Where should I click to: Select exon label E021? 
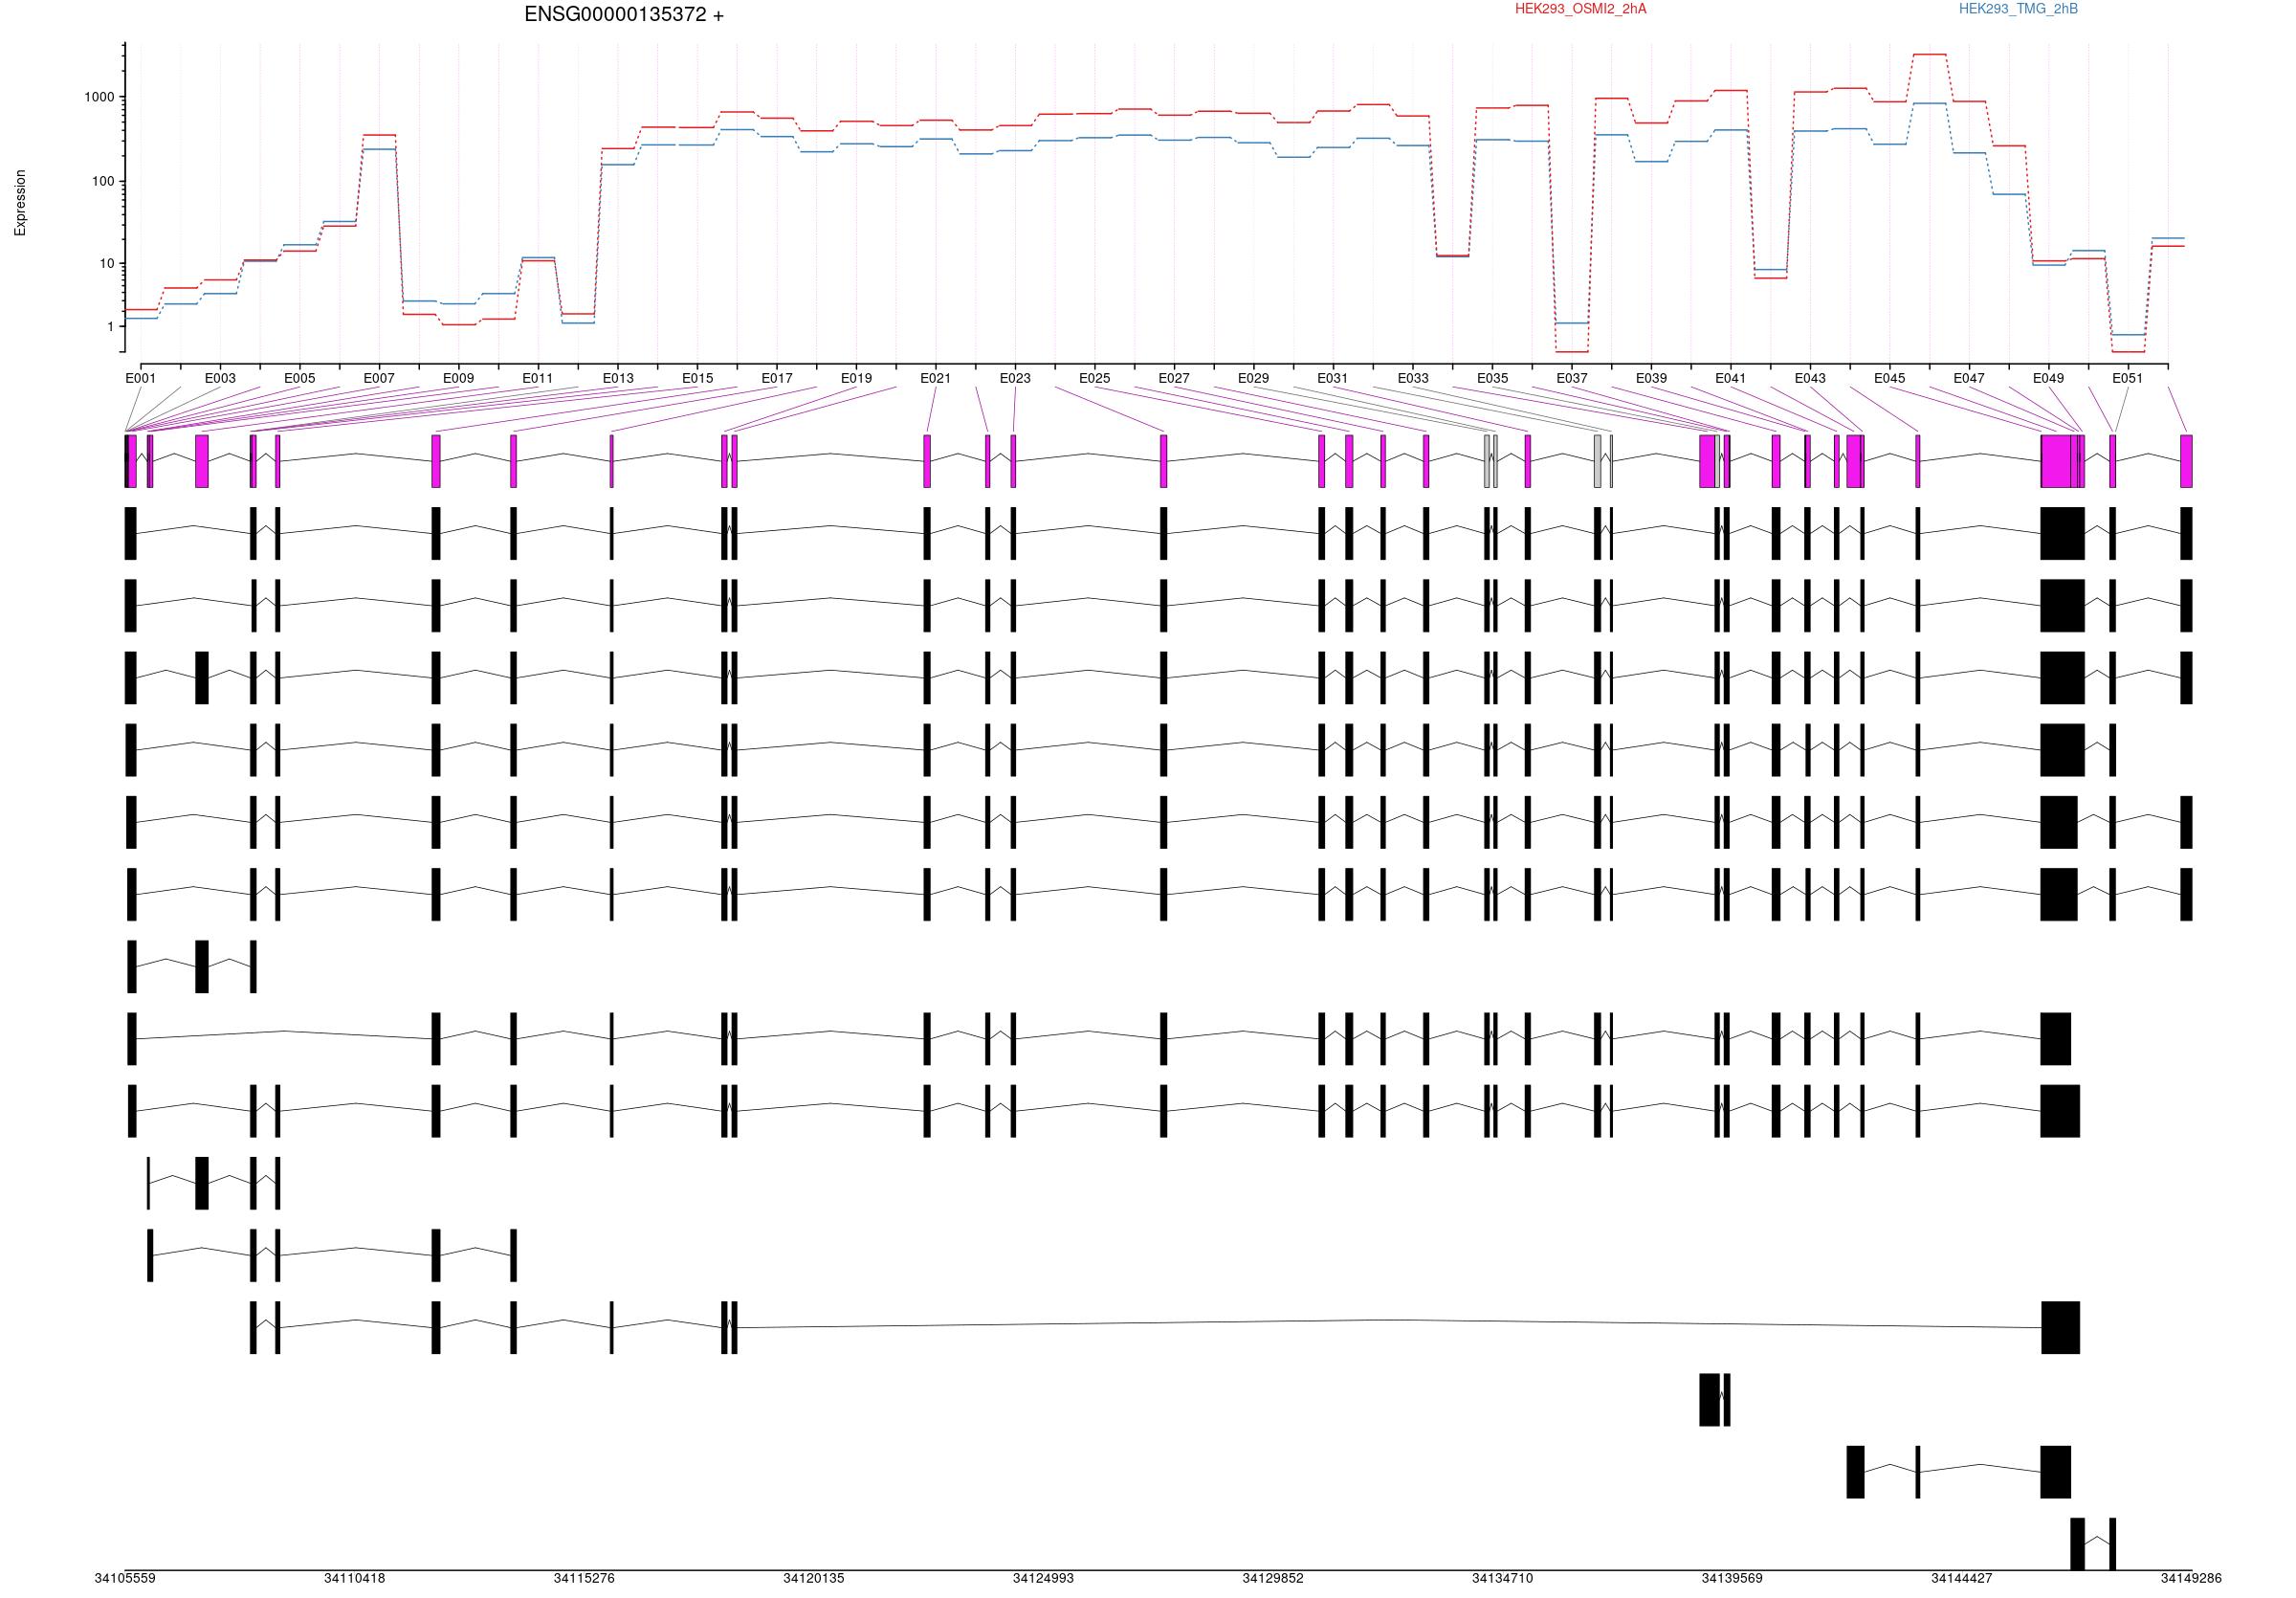[936, 378]
